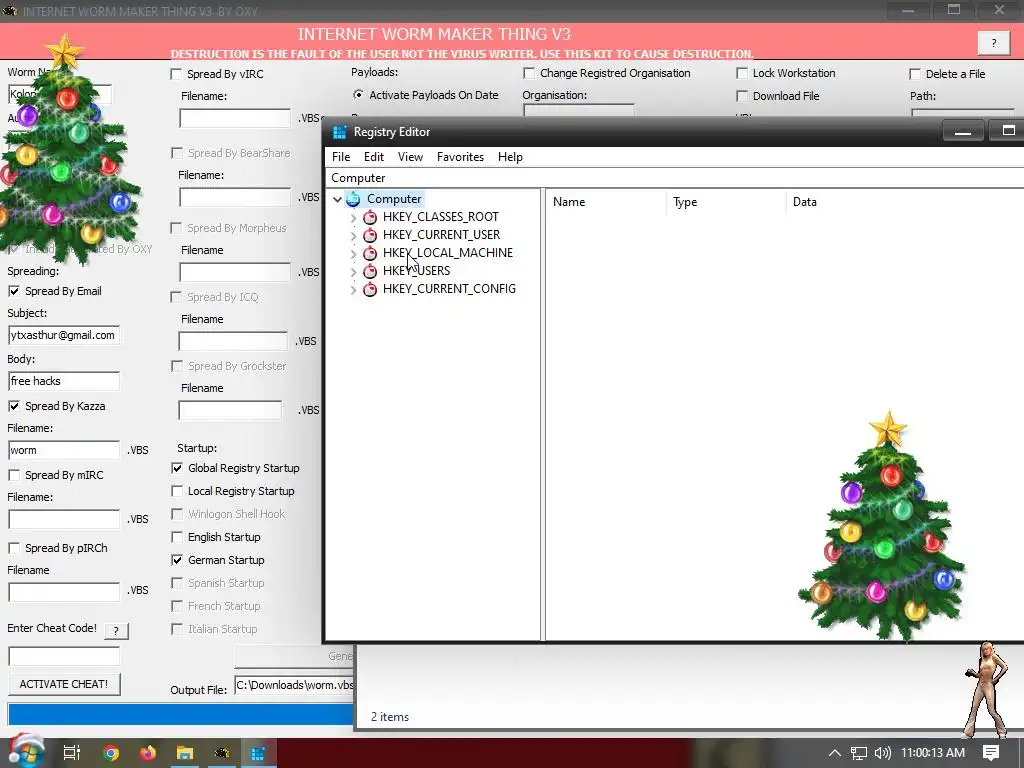This screenshot has height=768, width=1024.
Task: Click the 2 items status text
Action: click(x=390, y=716)
